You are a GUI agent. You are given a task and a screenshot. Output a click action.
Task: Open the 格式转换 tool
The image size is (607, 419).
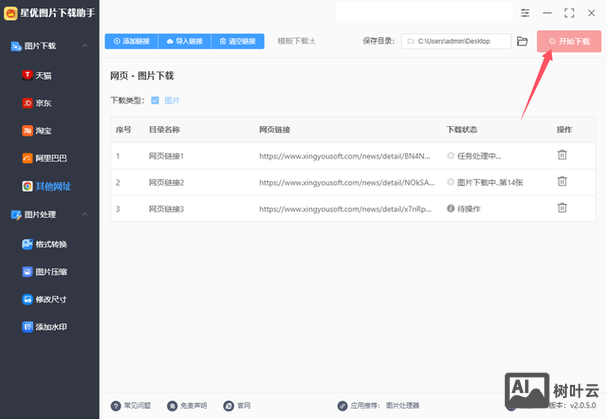pyautogui.click(x=45, y=244)
